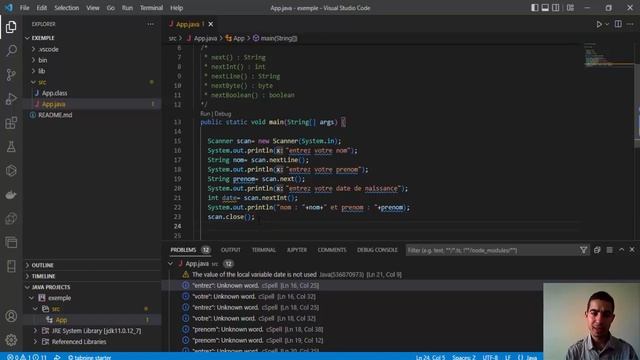Screen dimensions: 640x360
Task: Open the Search view icon
Action: coord(11,51)
